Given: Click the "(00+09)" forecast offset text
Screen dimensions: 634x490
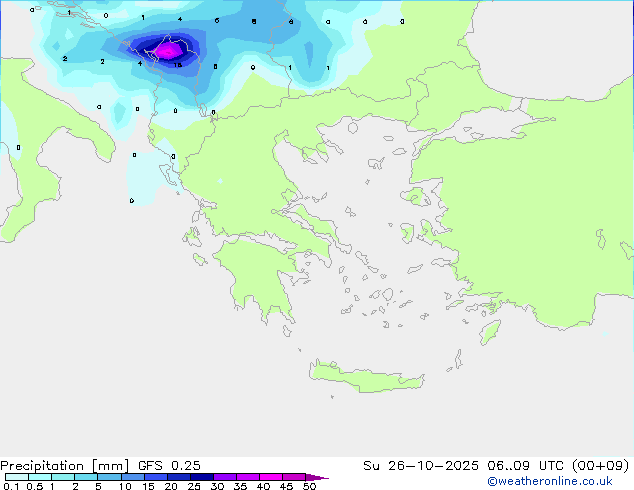Looking at the screenshot, I should coord(600,466).
